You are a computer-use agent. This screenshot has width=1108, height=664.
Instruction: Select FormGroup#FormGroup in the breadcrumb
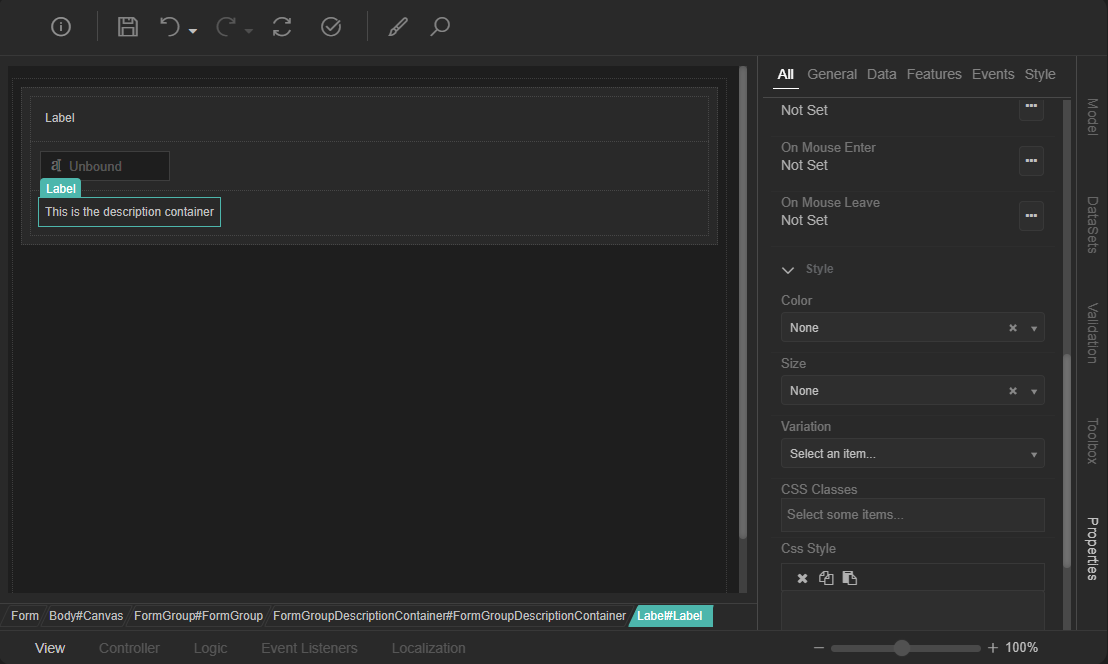coord(198,616)
